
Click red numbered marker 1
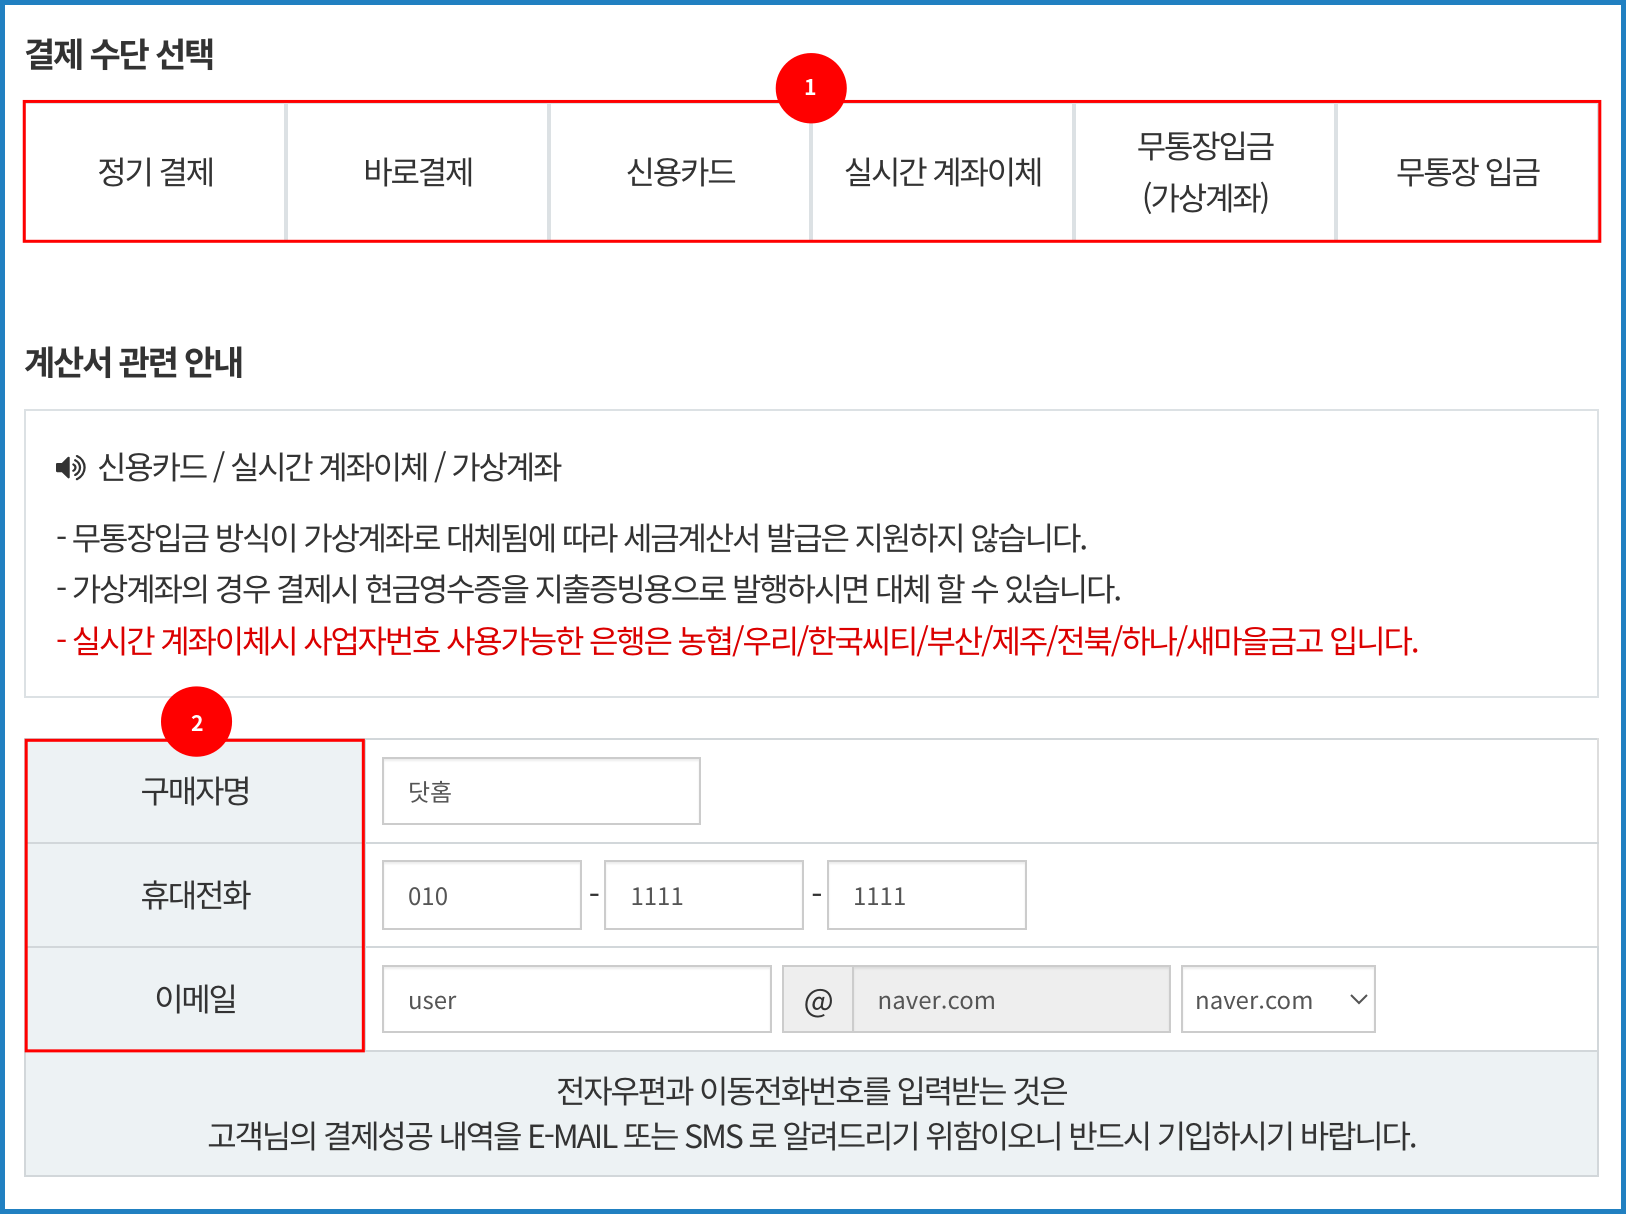pyautogui.click(x=810, y=88)
